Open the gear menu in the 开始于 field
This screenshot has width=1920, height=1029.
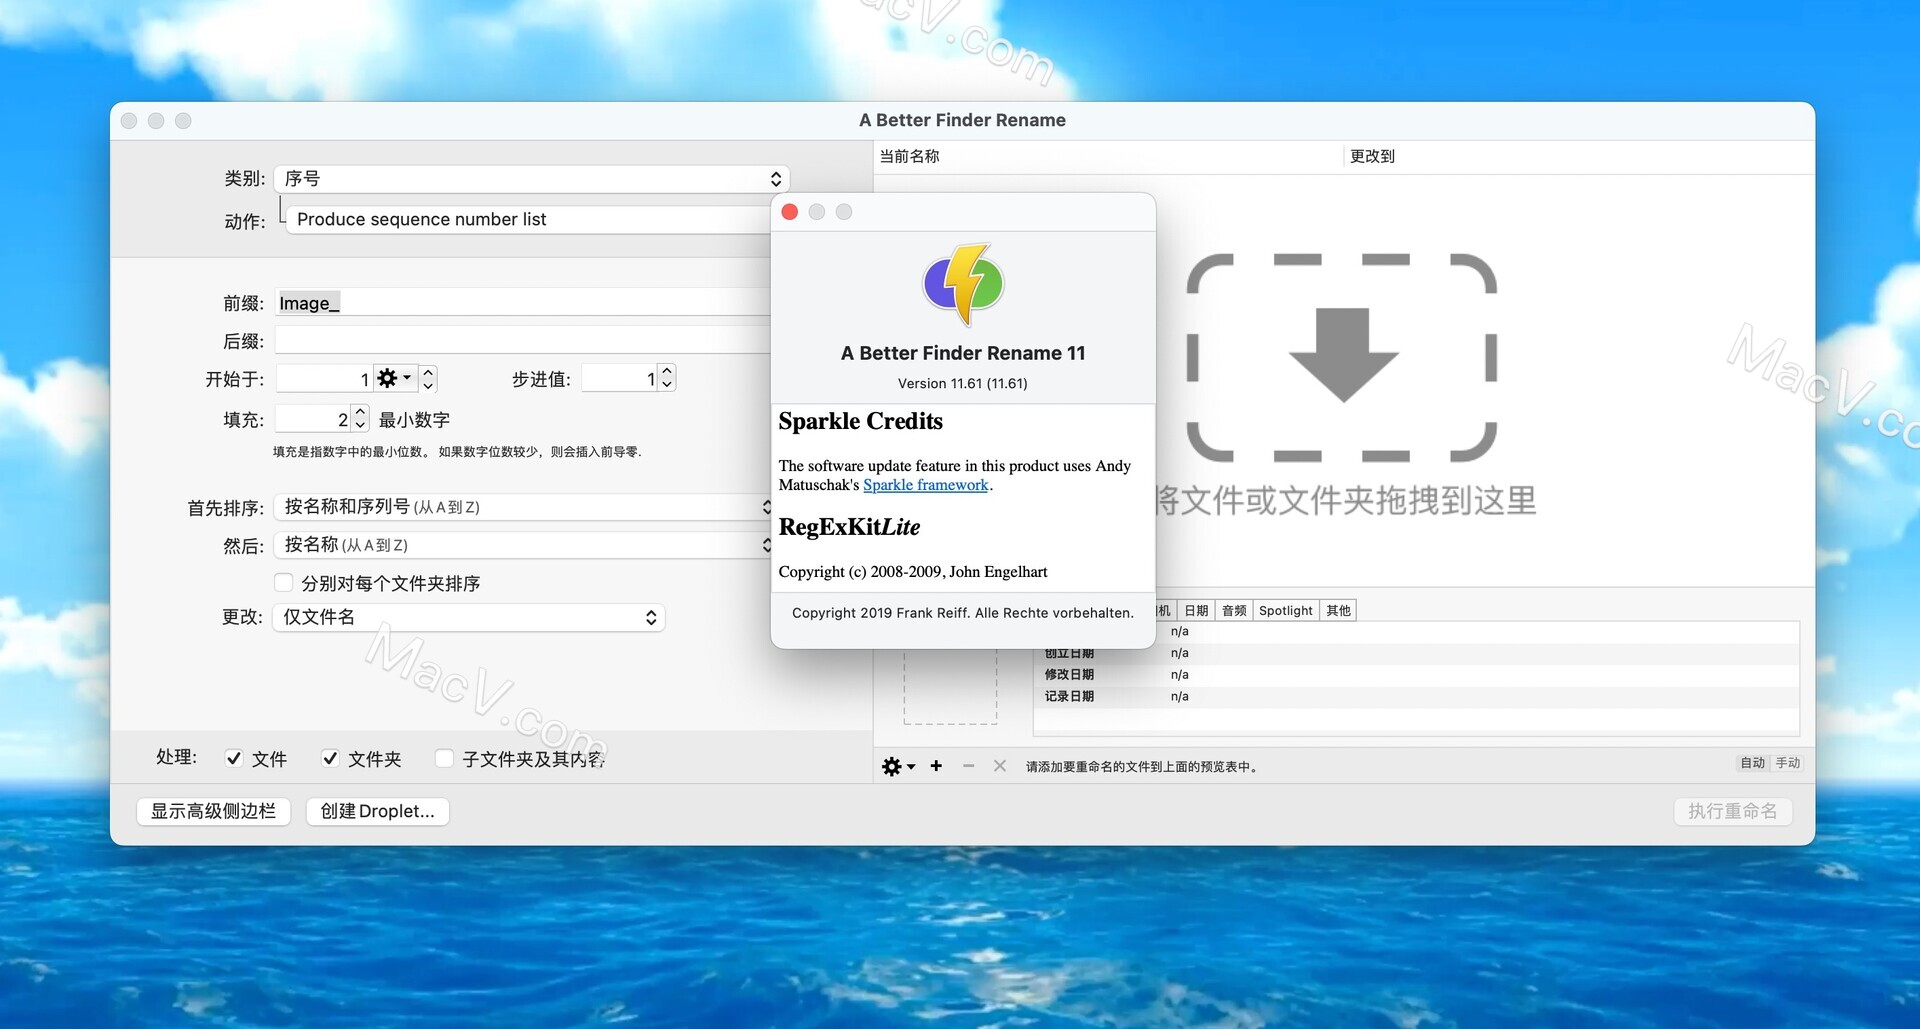tap(394, 378)
